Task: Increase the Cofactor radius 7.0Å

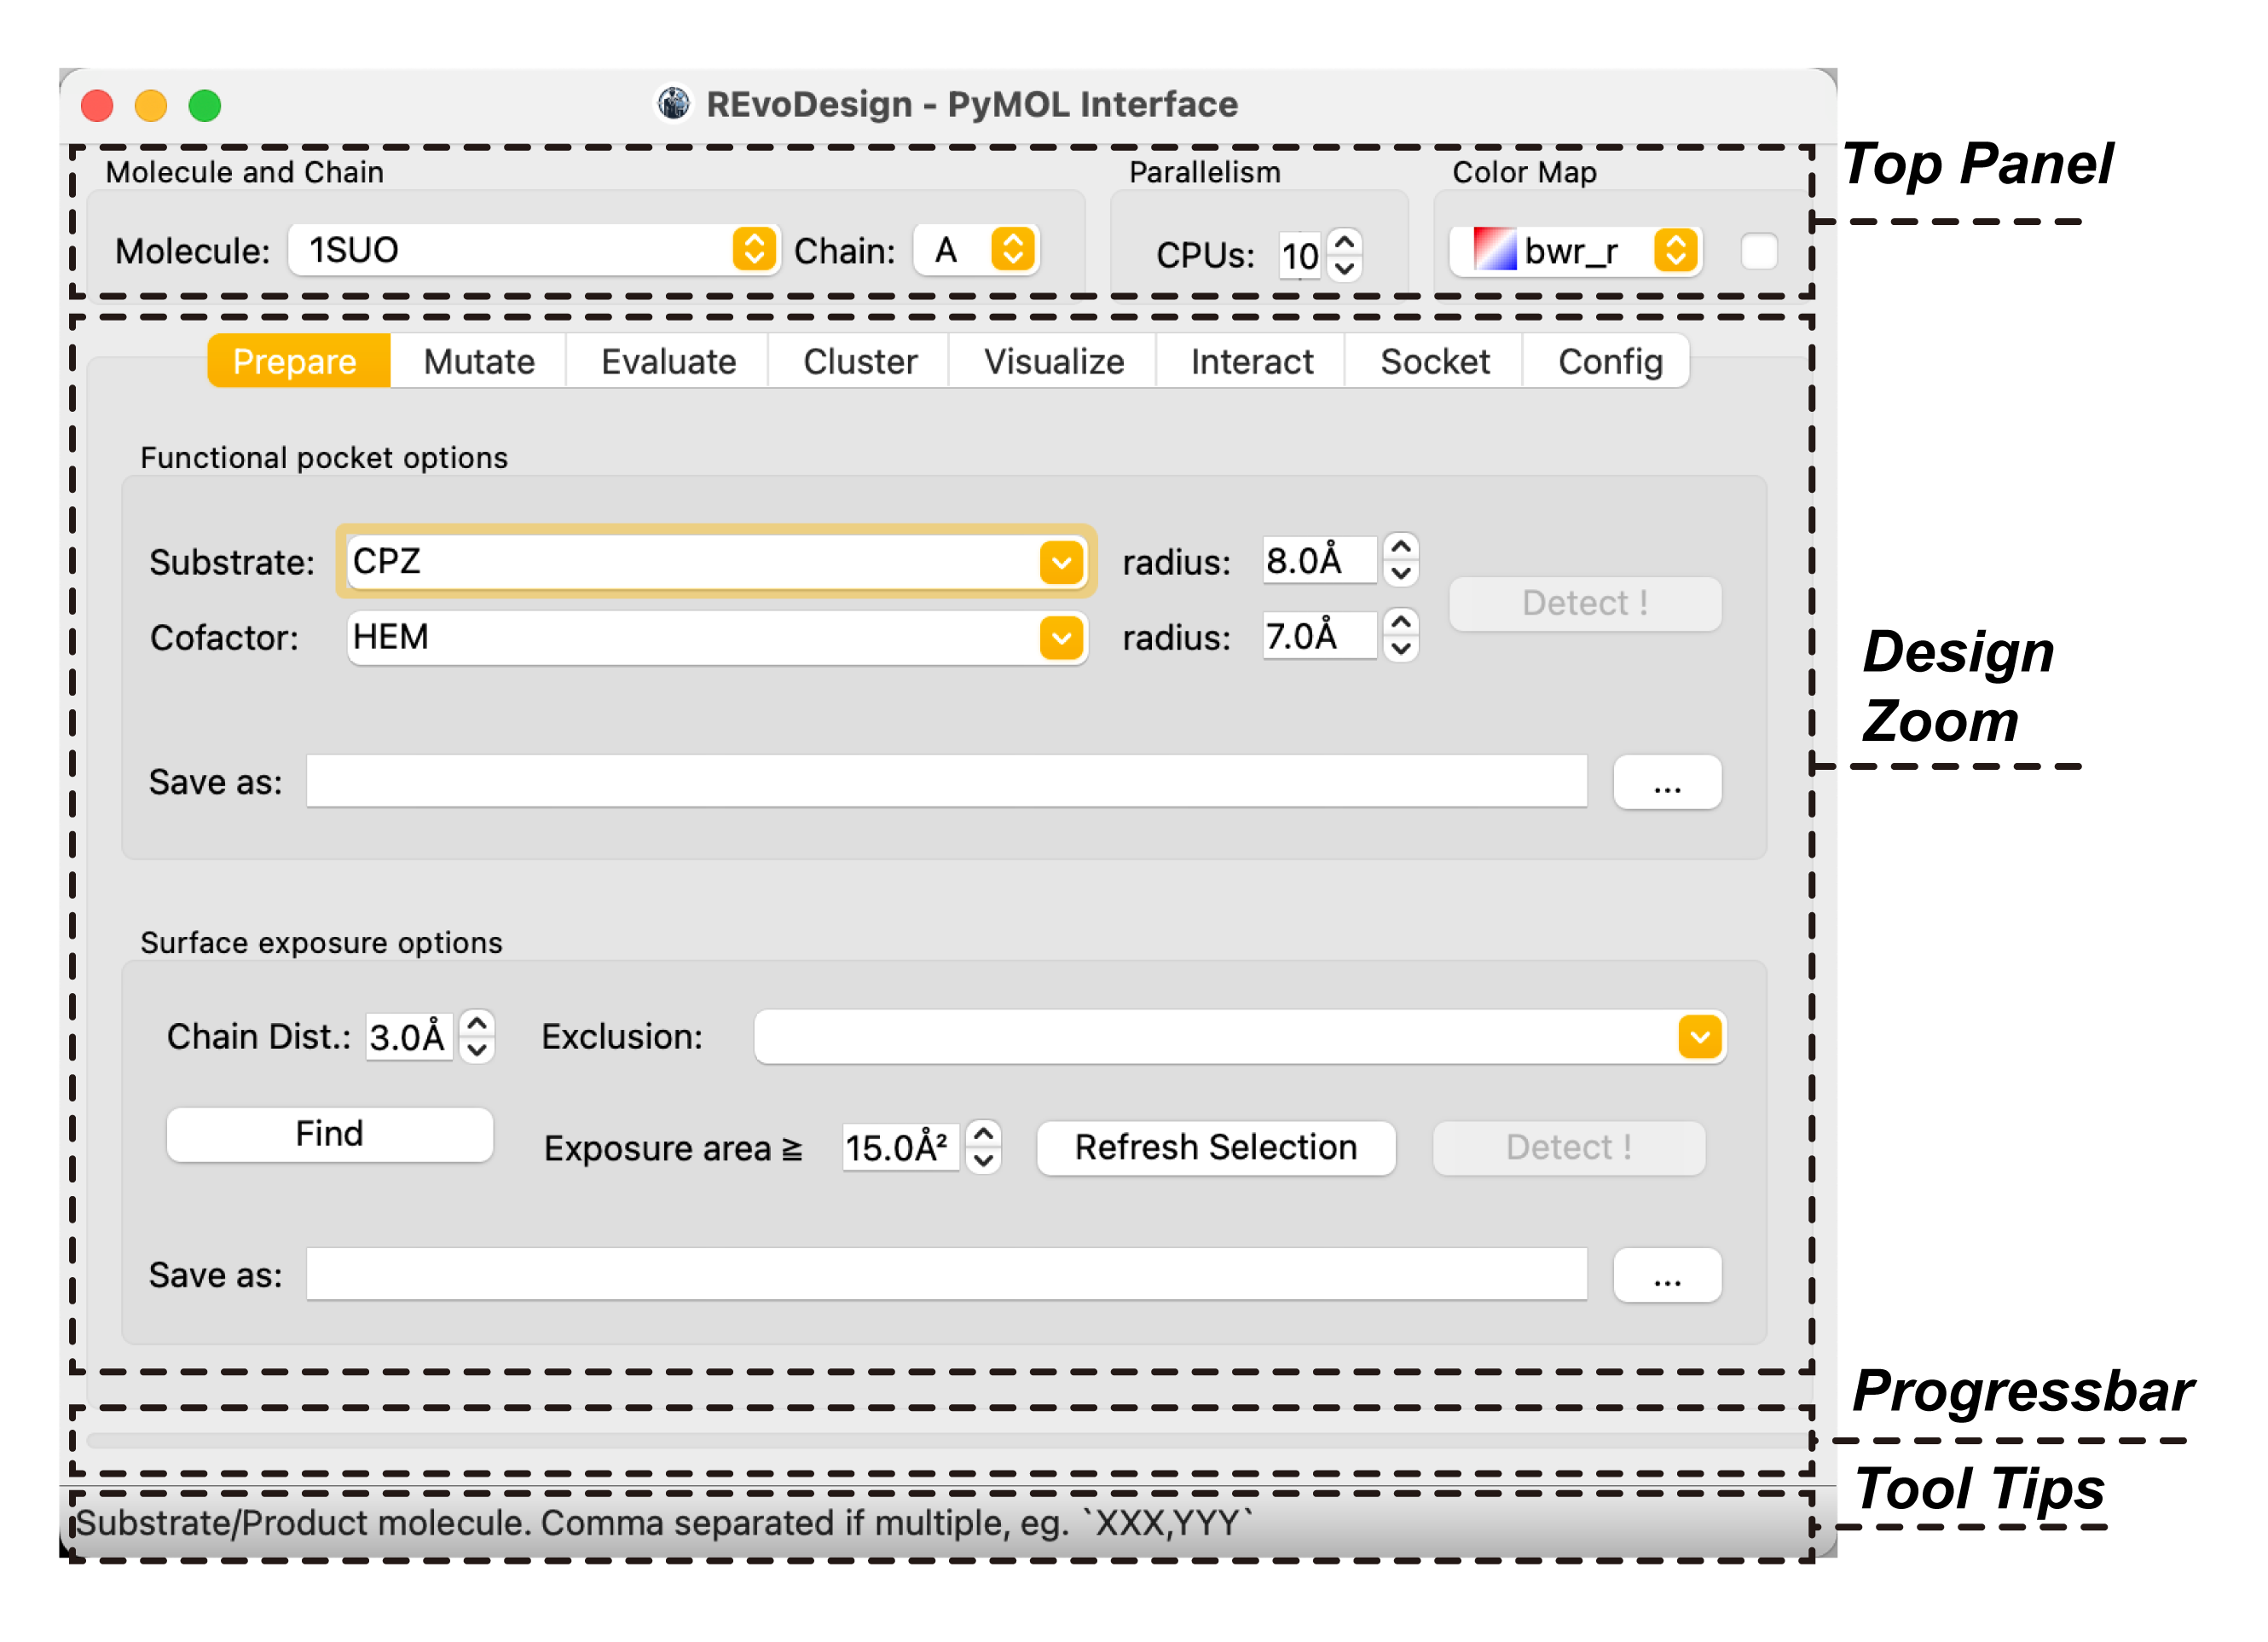Action: (x=1402, y=623)
